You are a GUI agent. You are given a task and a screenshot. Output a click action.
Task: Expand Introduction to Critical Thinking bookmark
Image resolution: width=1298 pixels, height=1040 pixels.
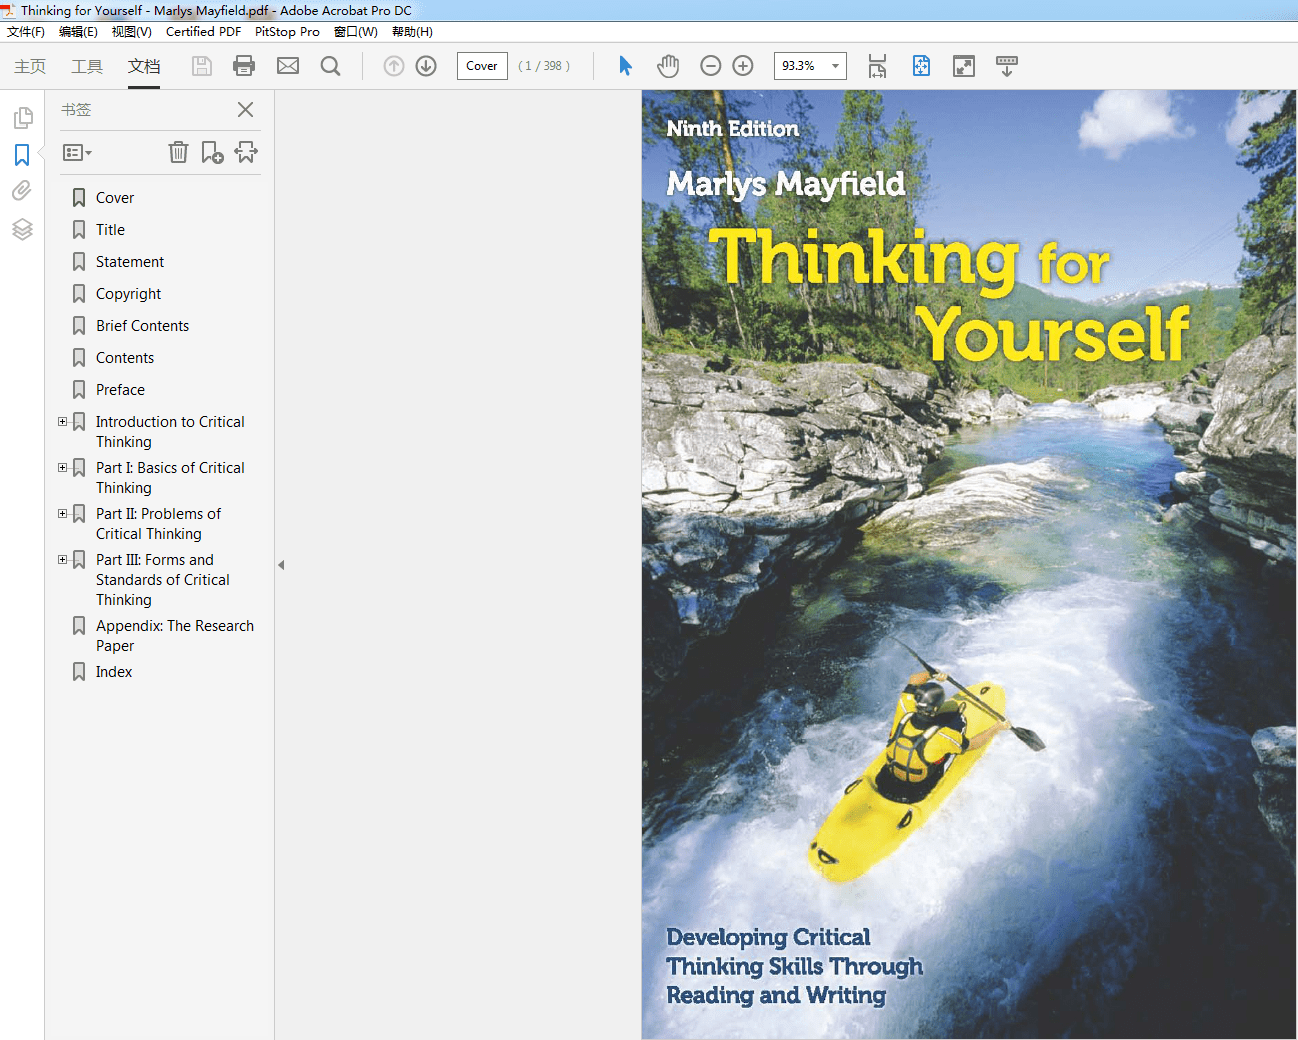(x=62, y=422)
